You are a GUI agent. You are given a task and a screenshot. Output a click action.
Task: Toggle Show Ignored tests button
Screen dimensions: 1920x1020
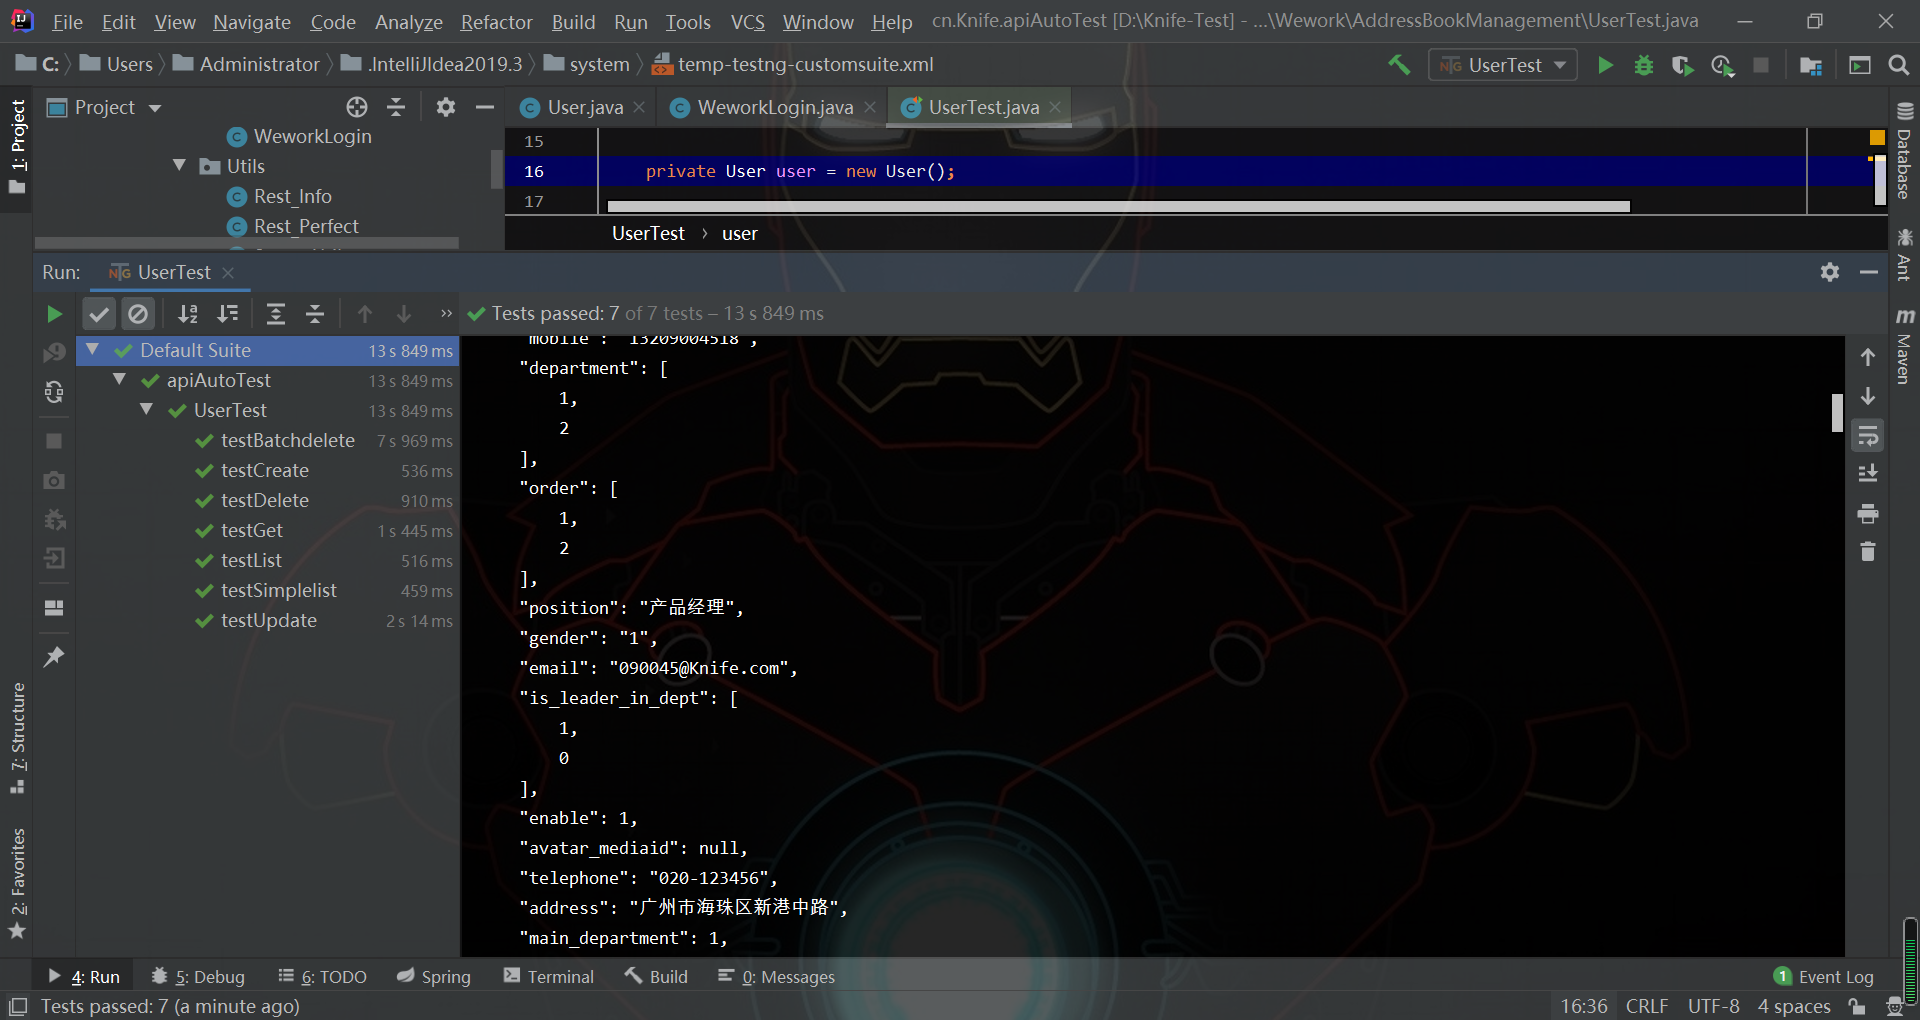click(x=138, y=314)
